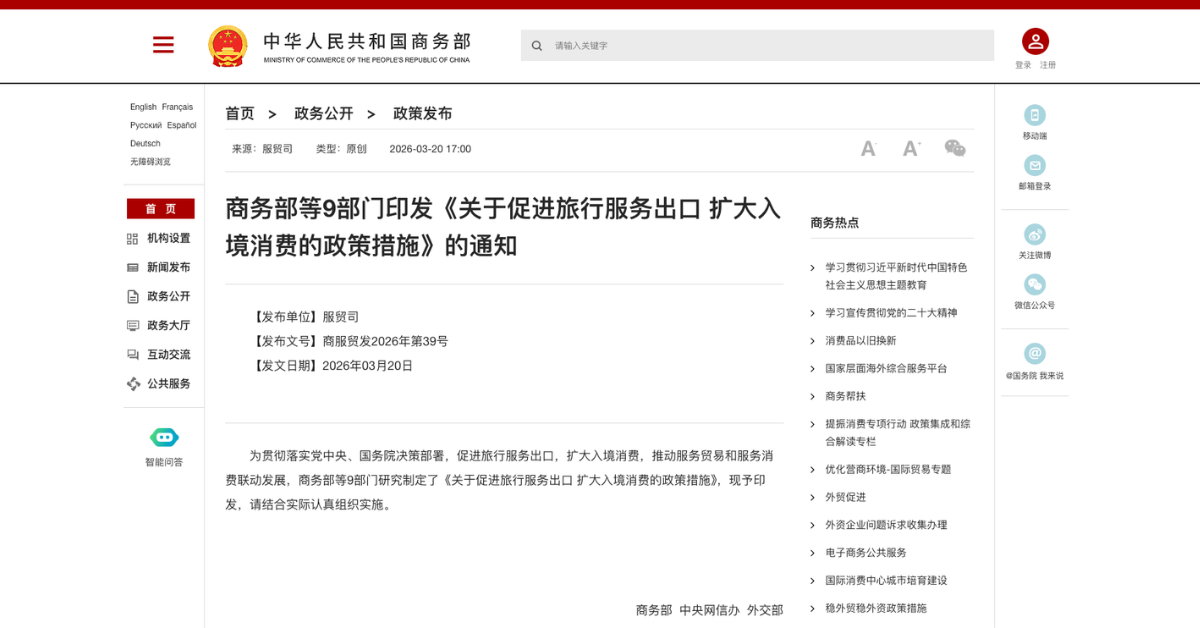Click the 注册 register link
The image size is (1200, 628).
coord(1047,65)
